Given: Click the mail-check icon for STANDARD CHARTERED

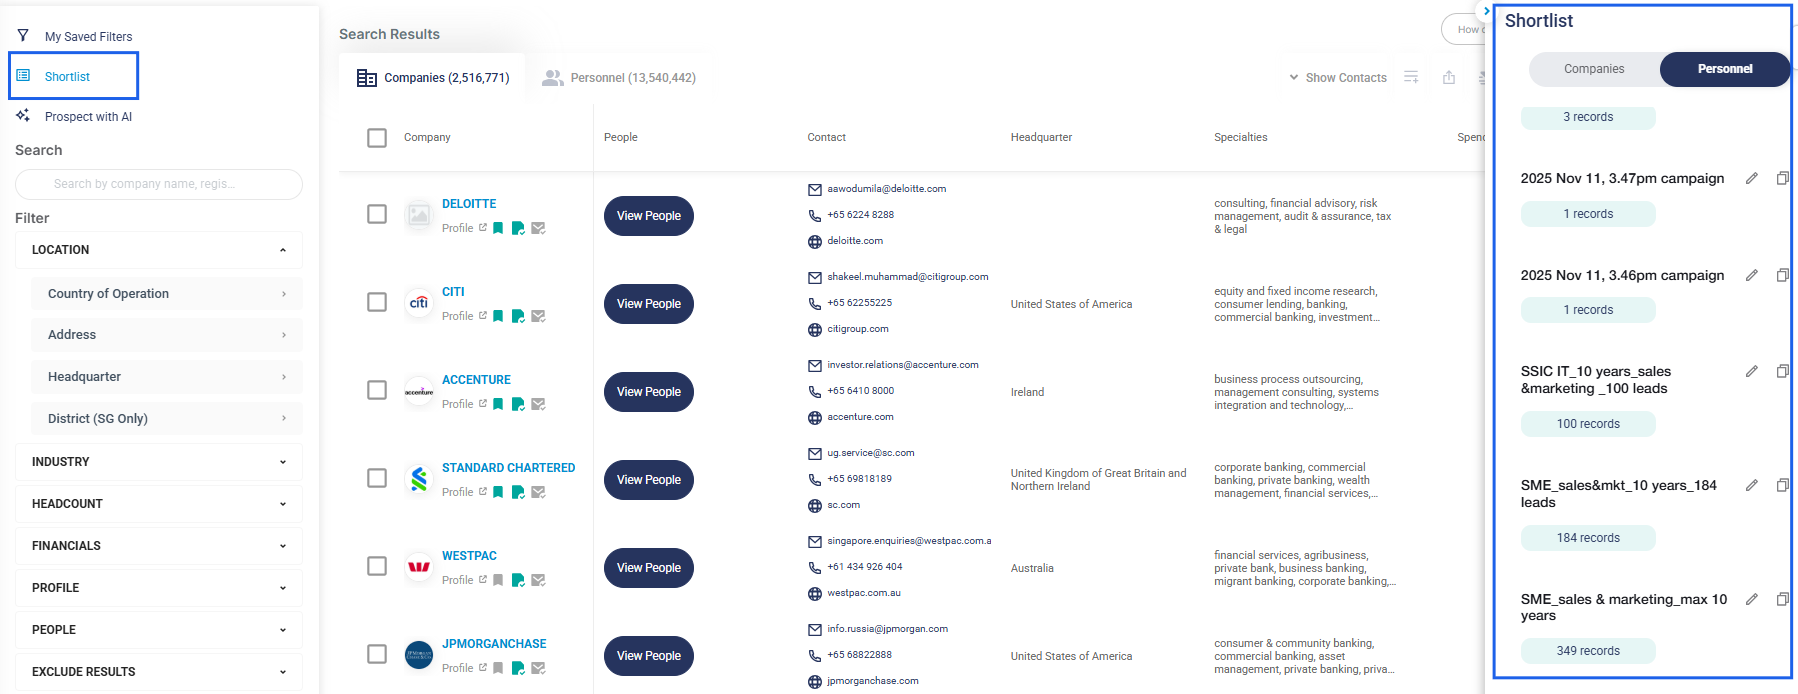Looking at the screenshot, I should [538, 492].
